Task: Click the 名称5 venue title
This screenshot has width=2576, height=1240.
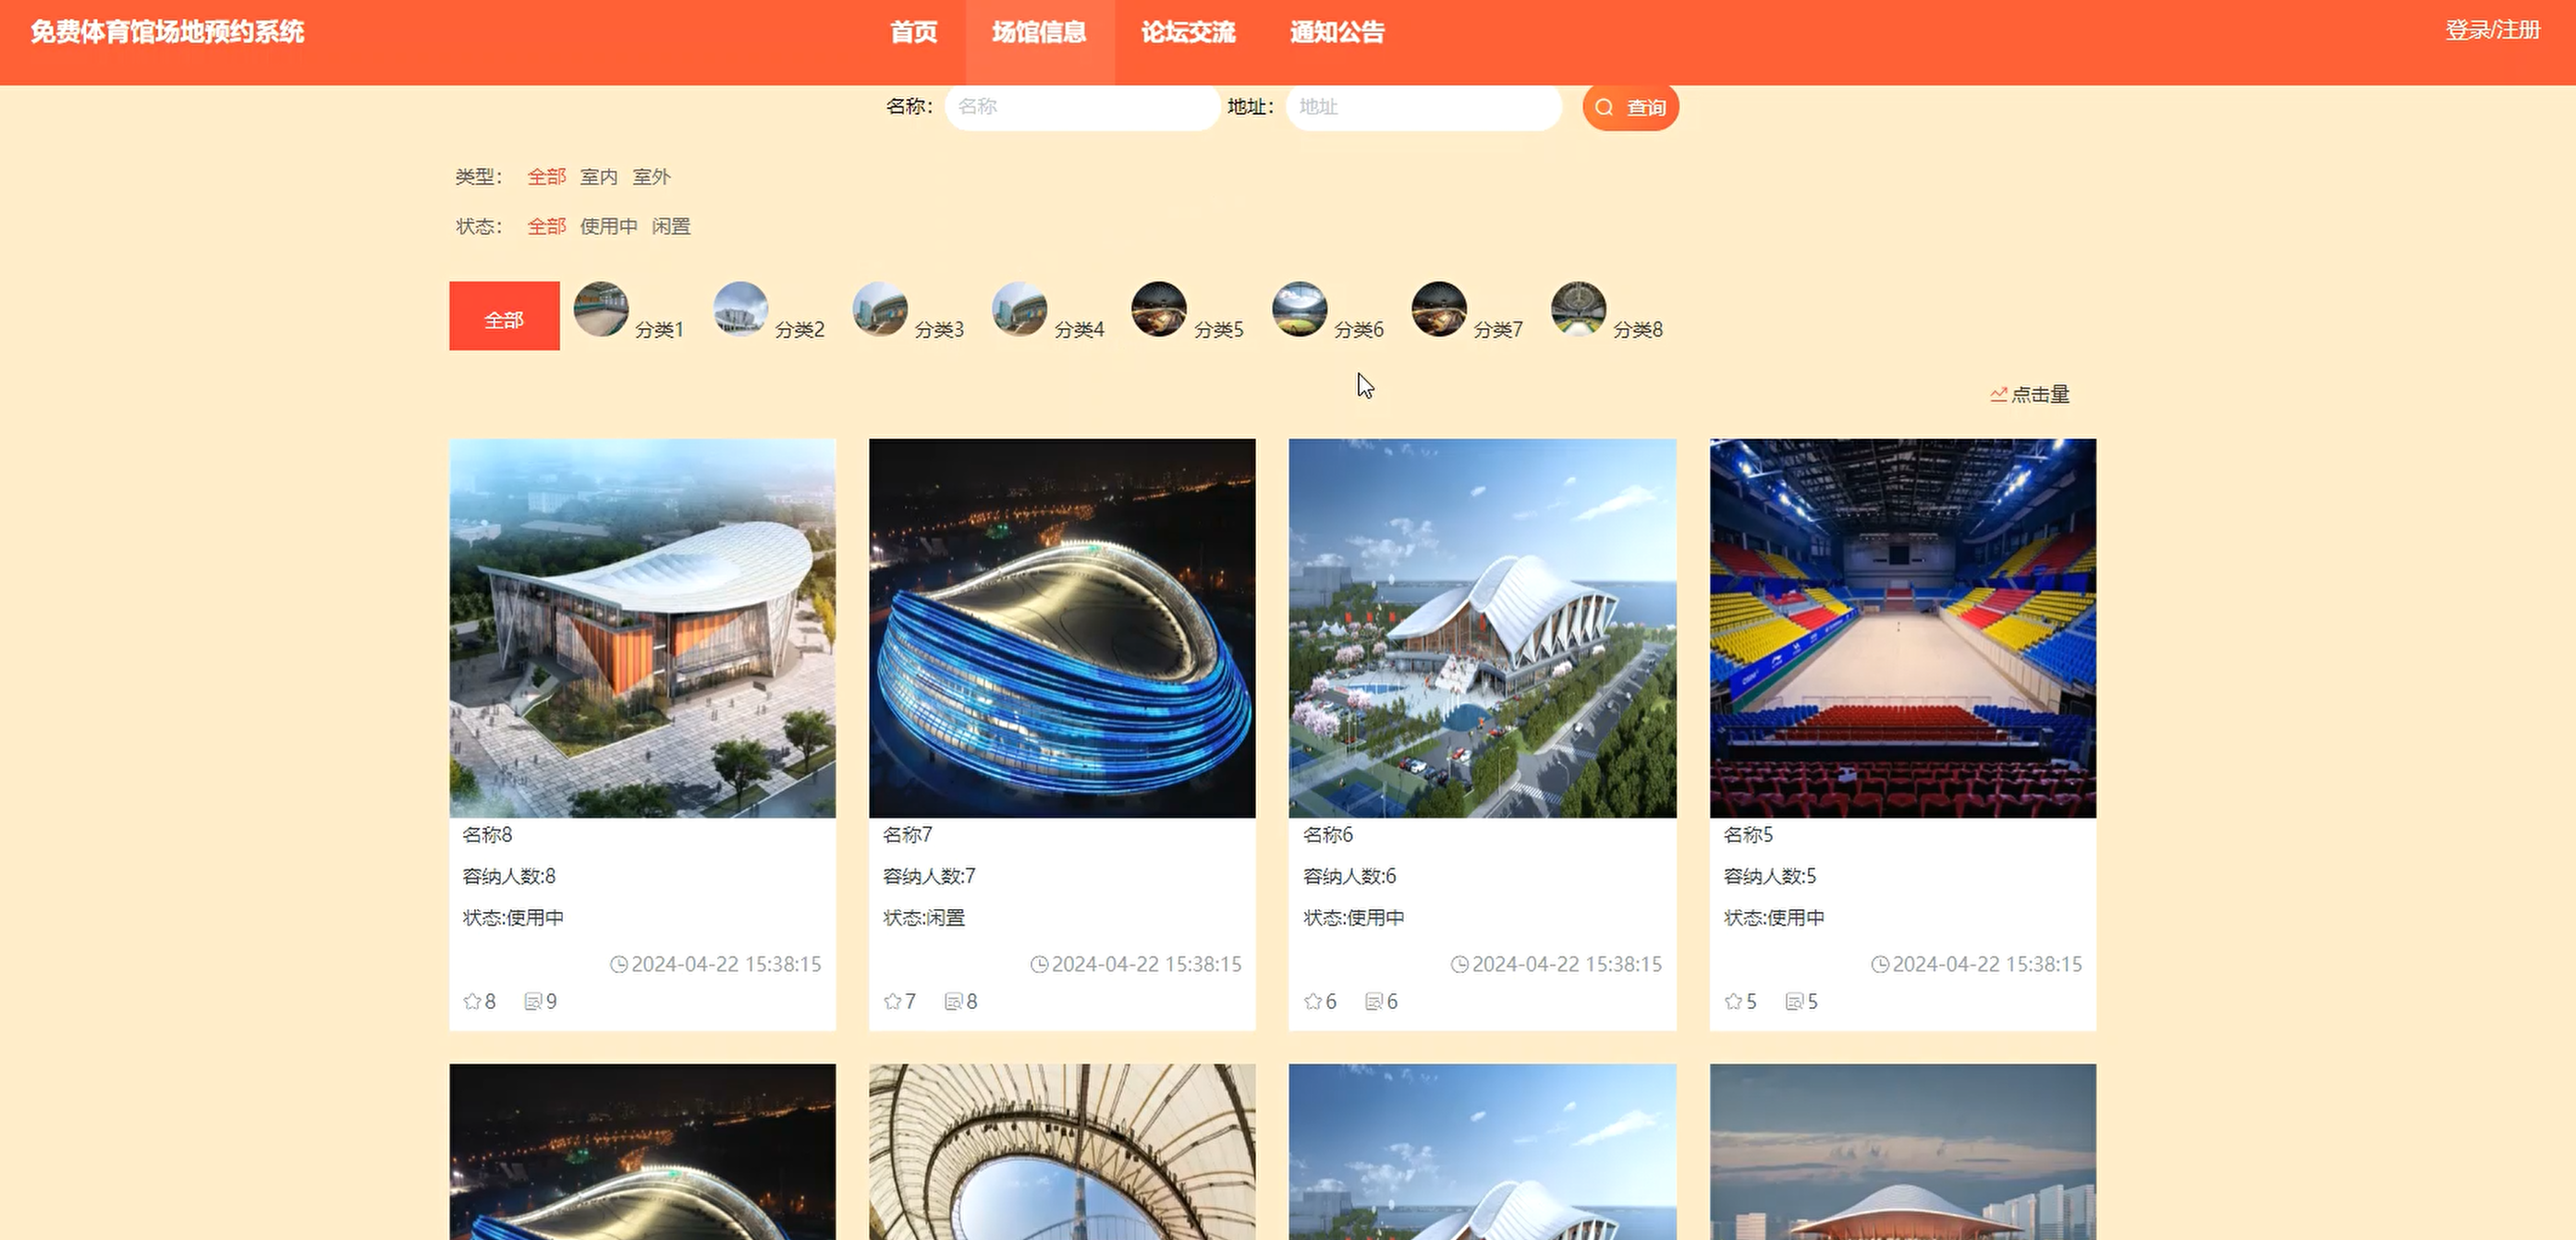Action: click(x=1748, y=835)
